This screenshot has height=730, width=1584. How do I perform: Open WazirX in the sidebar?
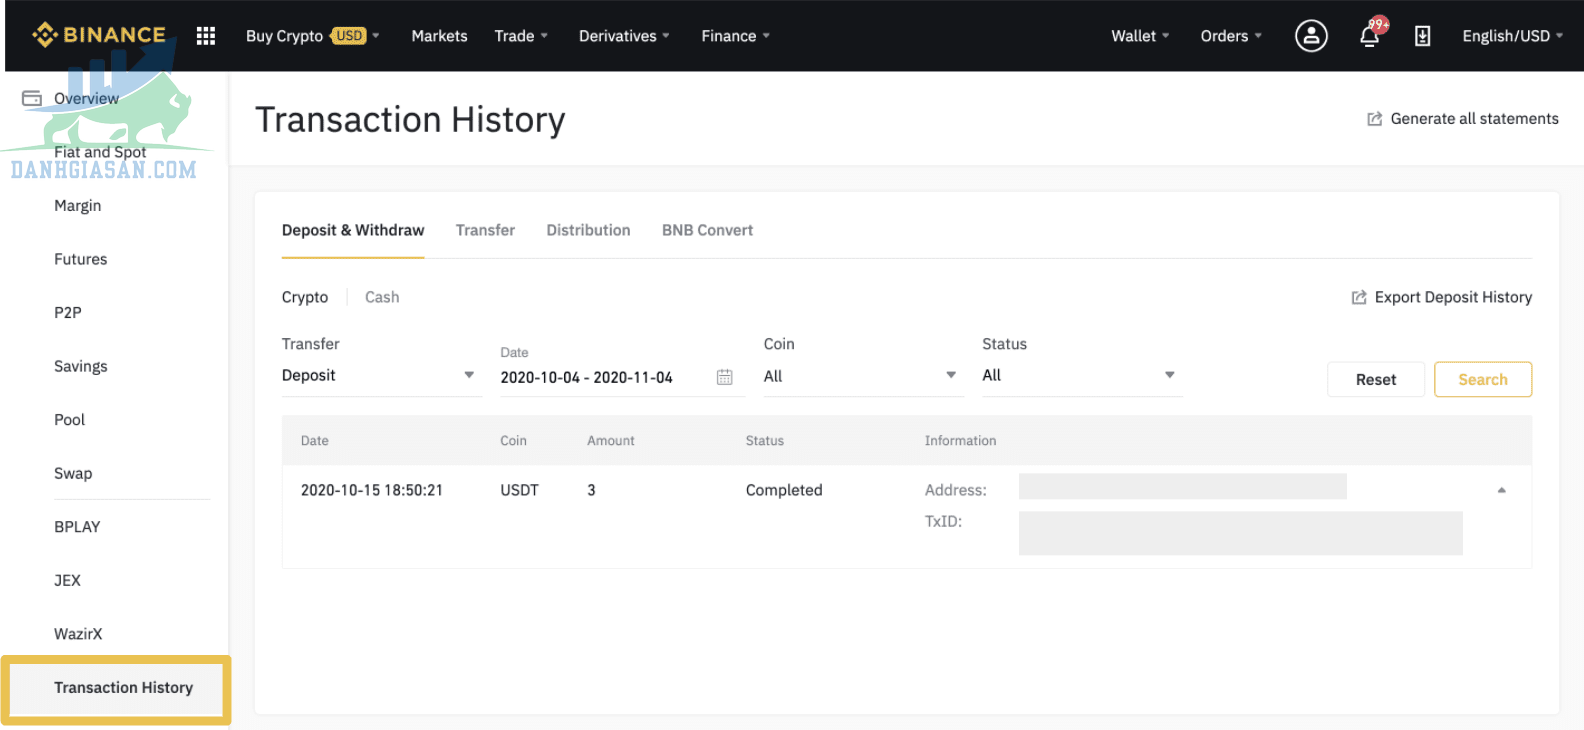78,634
